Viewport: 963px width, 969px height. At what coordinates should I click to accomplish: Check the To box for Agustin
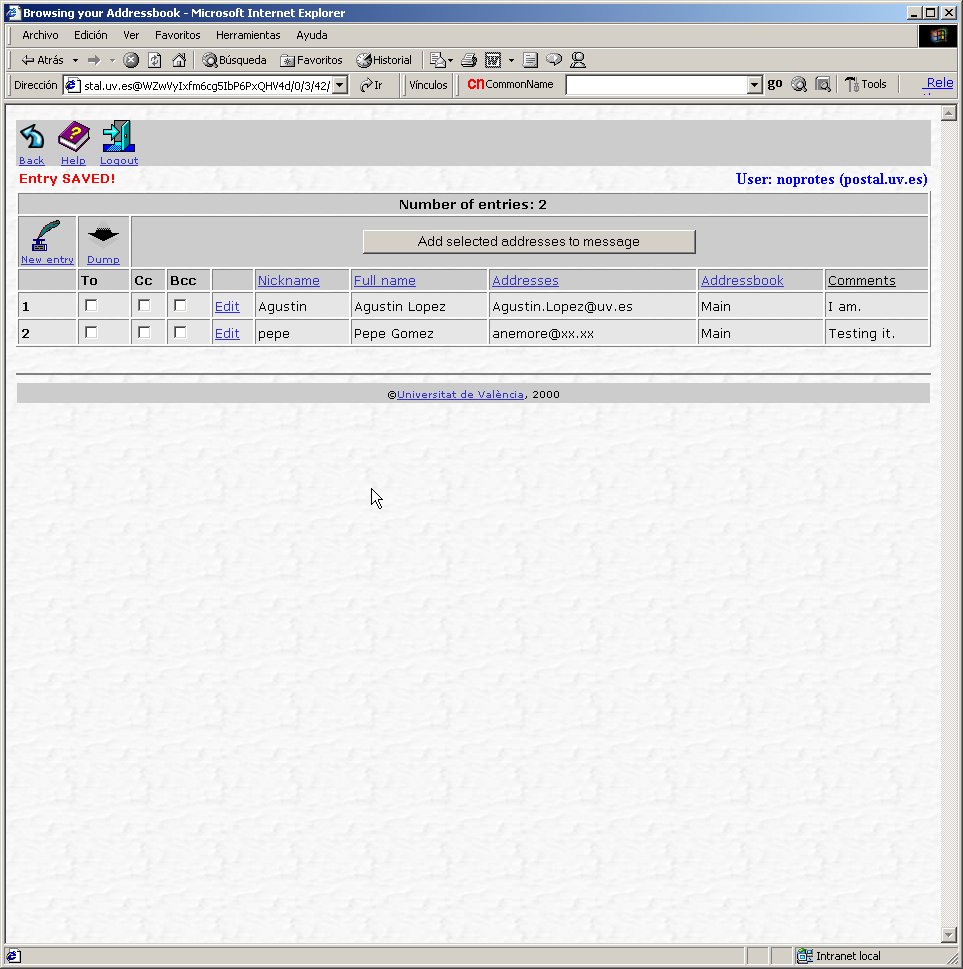(x=91, y=305)
